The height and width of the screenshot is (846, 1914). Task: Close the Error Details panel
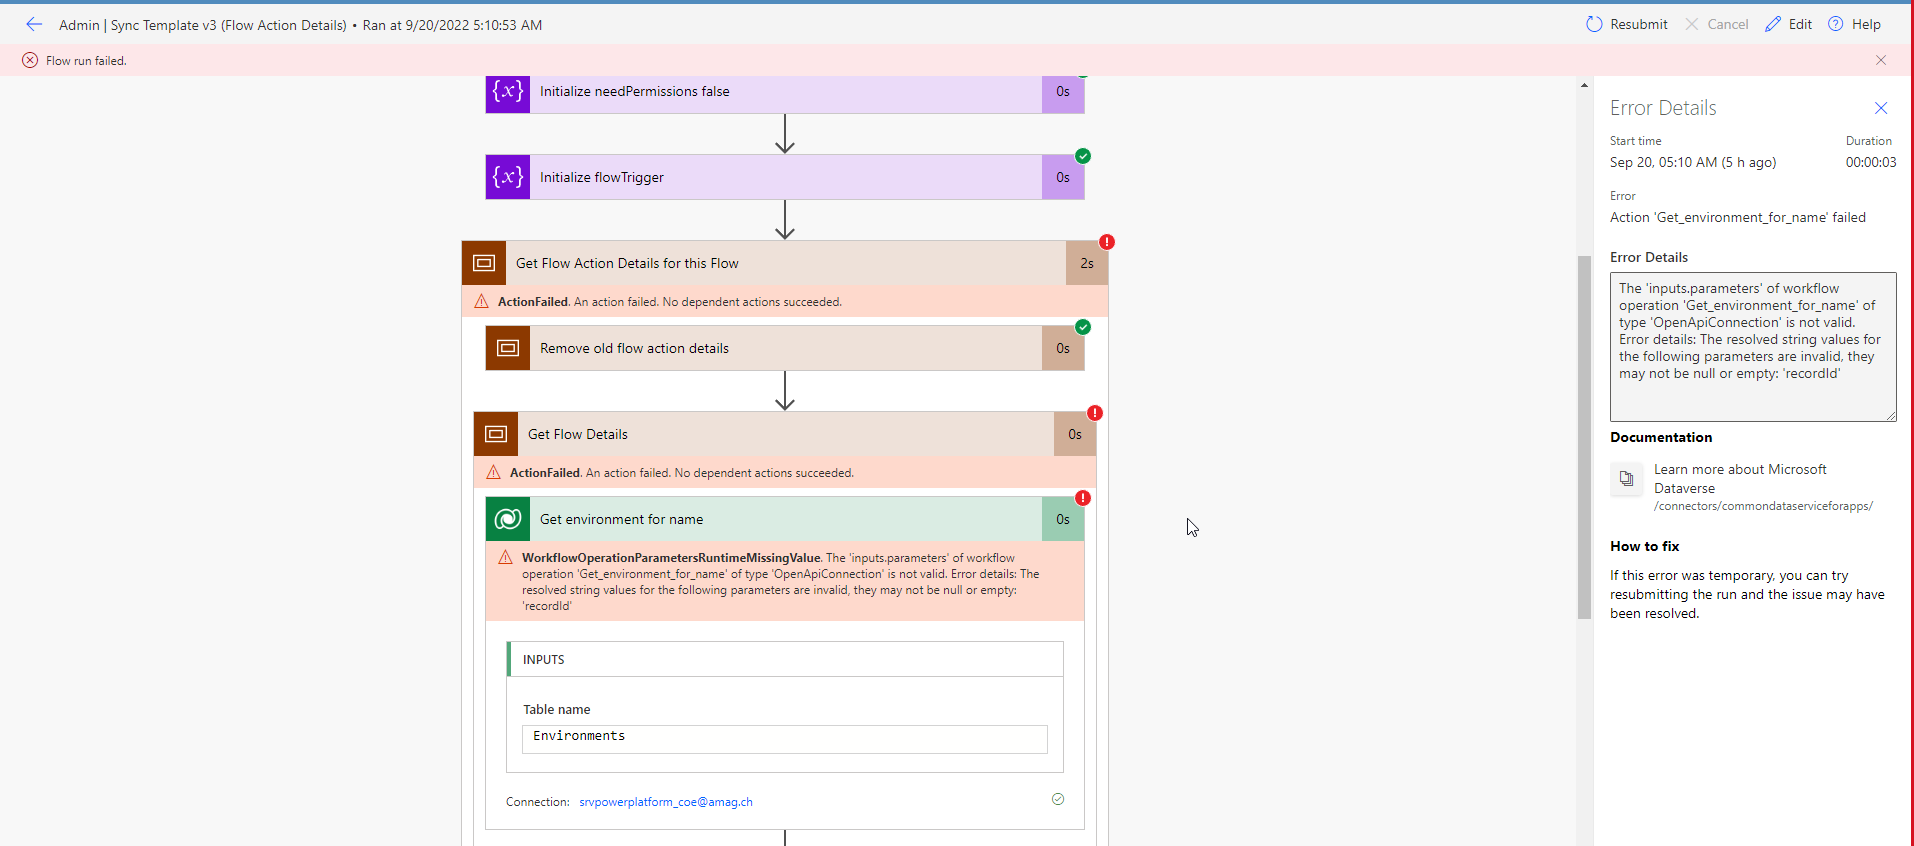[1881, 108]
